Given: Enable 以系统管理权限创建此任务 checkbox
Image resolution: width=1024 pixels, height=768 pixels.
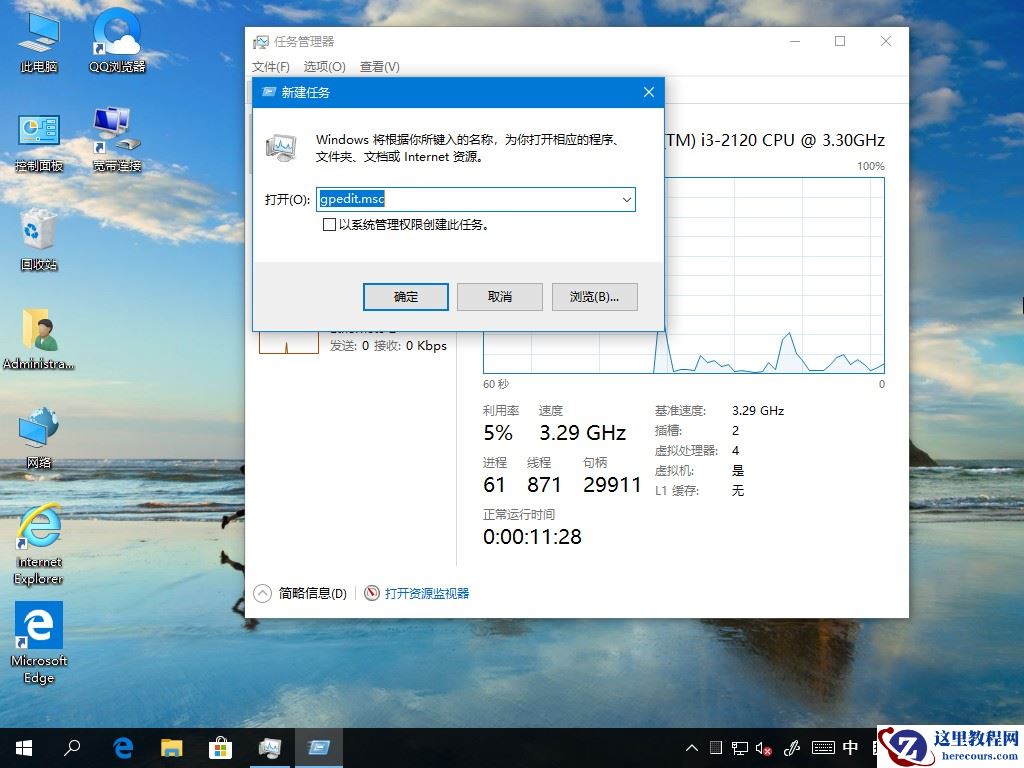Looking at the screenshot, I should [x=330, y=225].
